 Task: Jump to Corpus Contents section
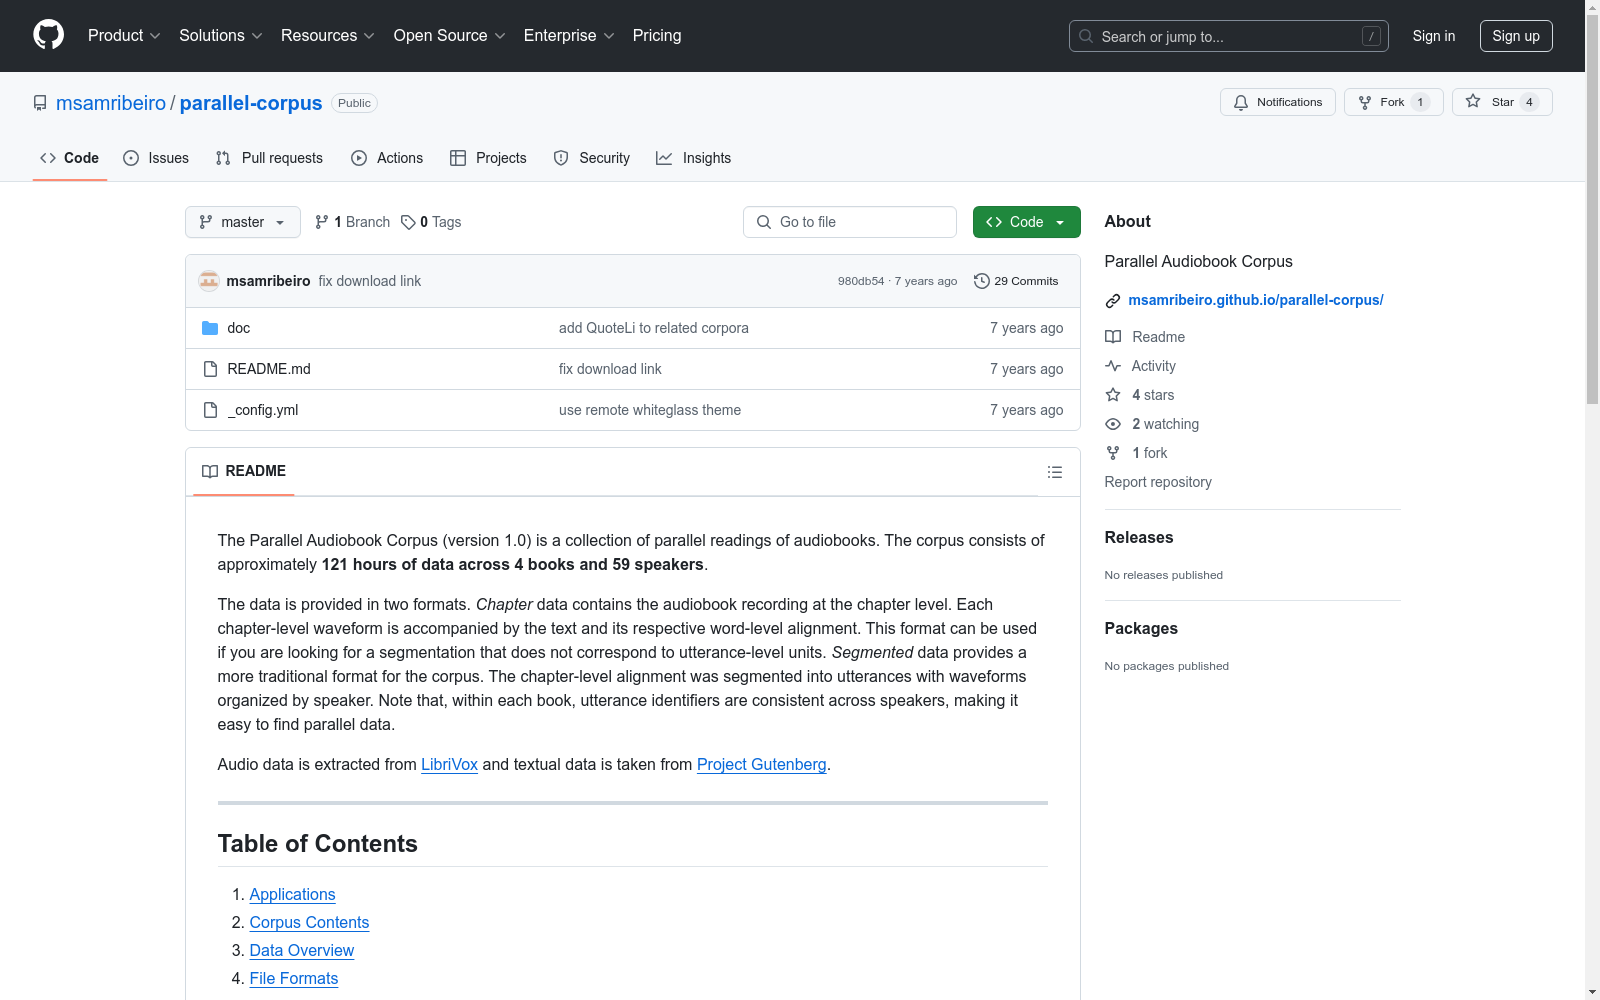tap(309, 922)
